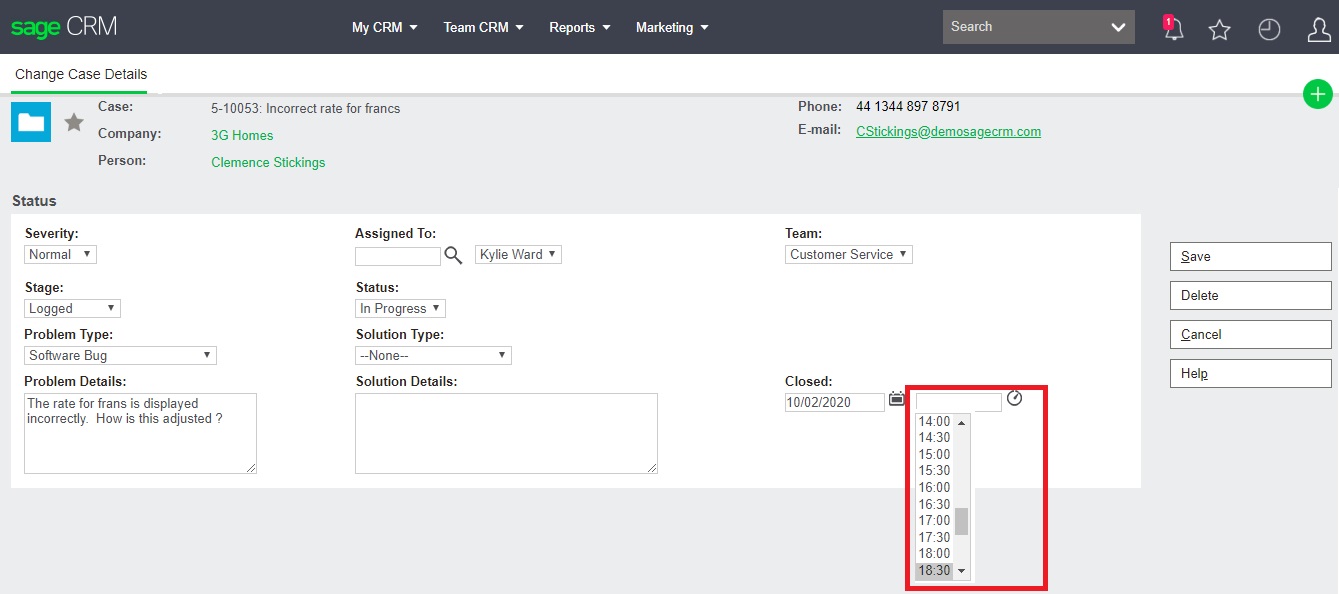Select 18:00 in the time list
Image resolution: width=1339 pixels, height=594 pixels.
click(x=935, y=554)
